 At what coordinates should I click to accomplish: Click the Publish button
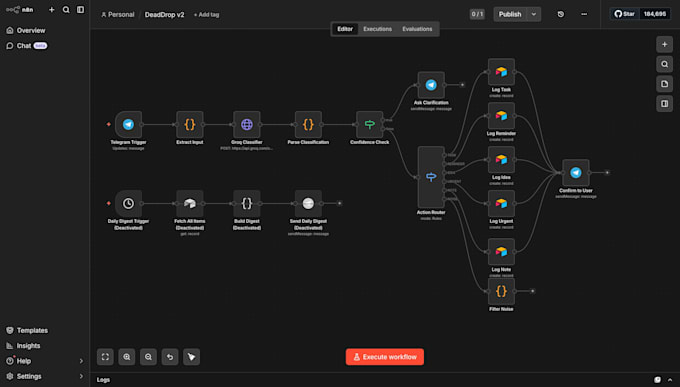[x=510, y=14]
